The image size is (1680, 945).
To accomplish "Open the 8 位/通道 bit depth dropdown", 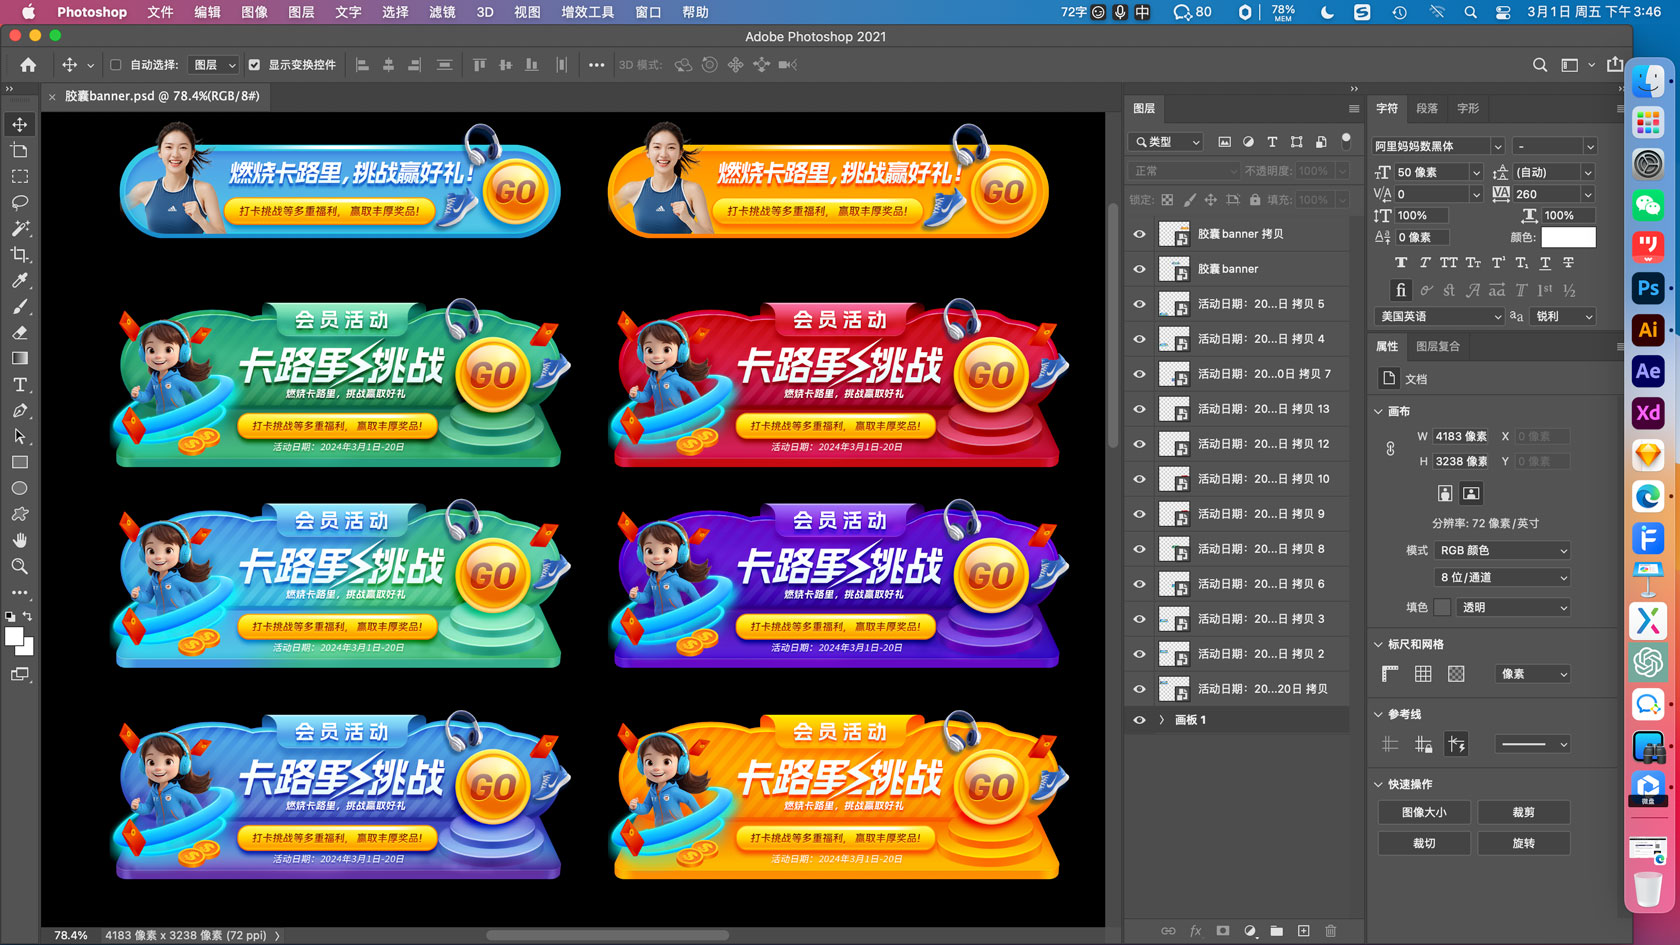I will [1503, 578].
